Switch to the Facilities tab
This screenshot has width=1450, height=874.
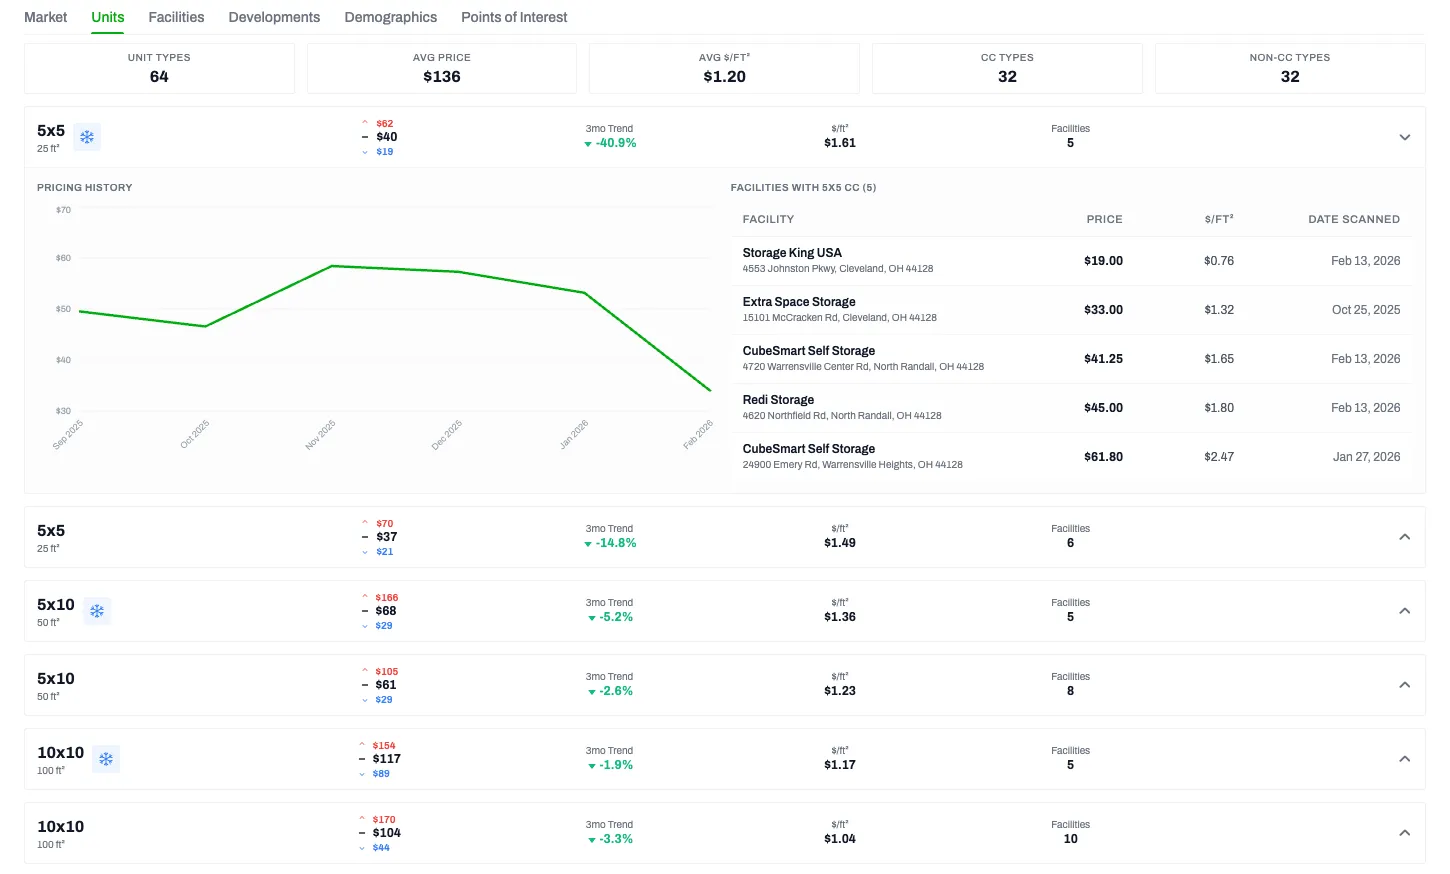pos(176,17)
